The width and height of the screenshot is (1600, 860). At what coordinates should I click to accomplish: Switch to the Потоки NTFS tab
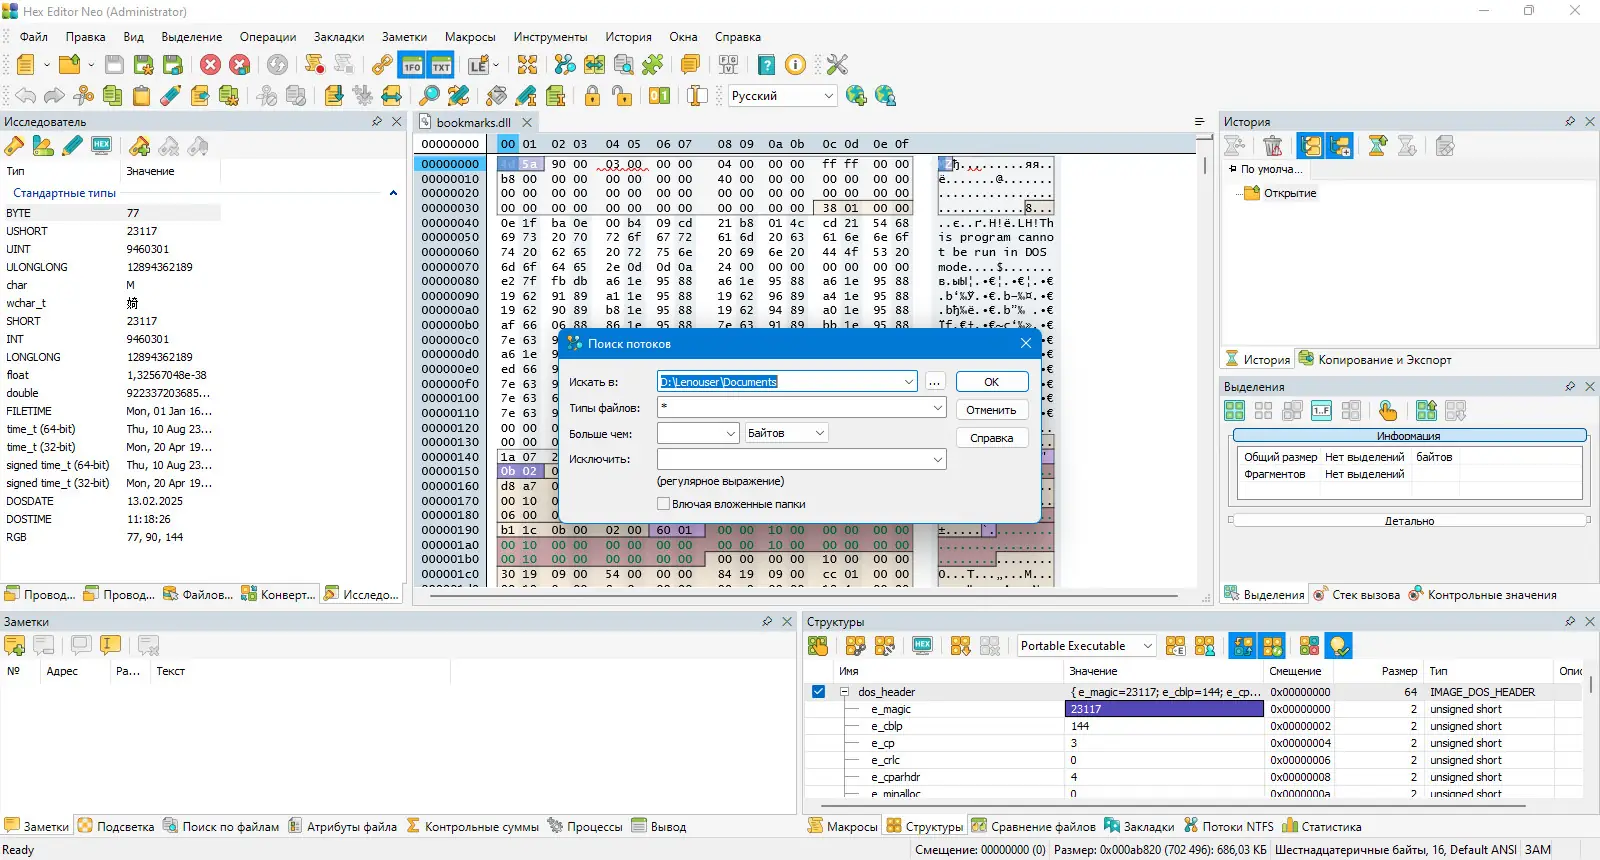click(1229, 827)
